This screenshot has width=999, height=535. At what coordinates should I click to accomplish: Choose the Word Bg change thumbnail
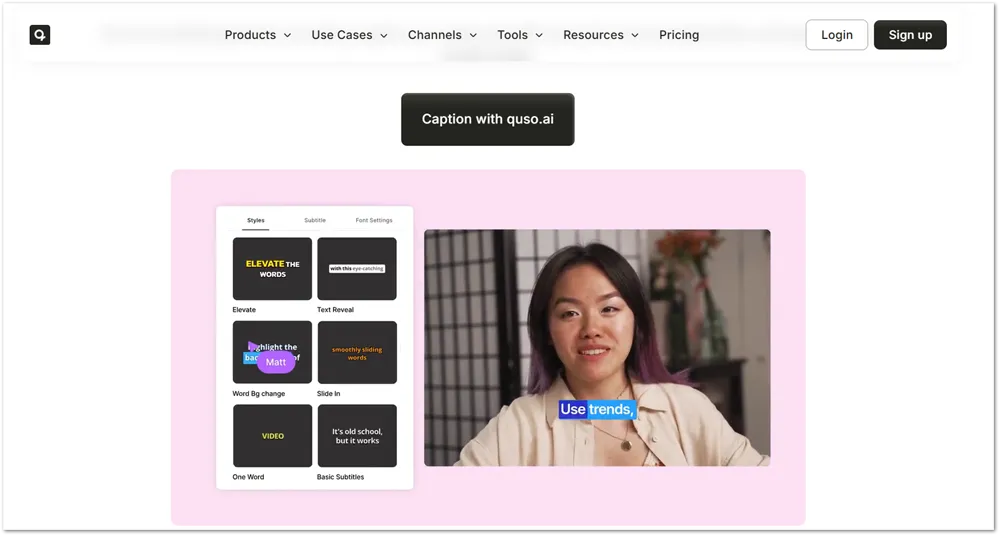(272, 352)
